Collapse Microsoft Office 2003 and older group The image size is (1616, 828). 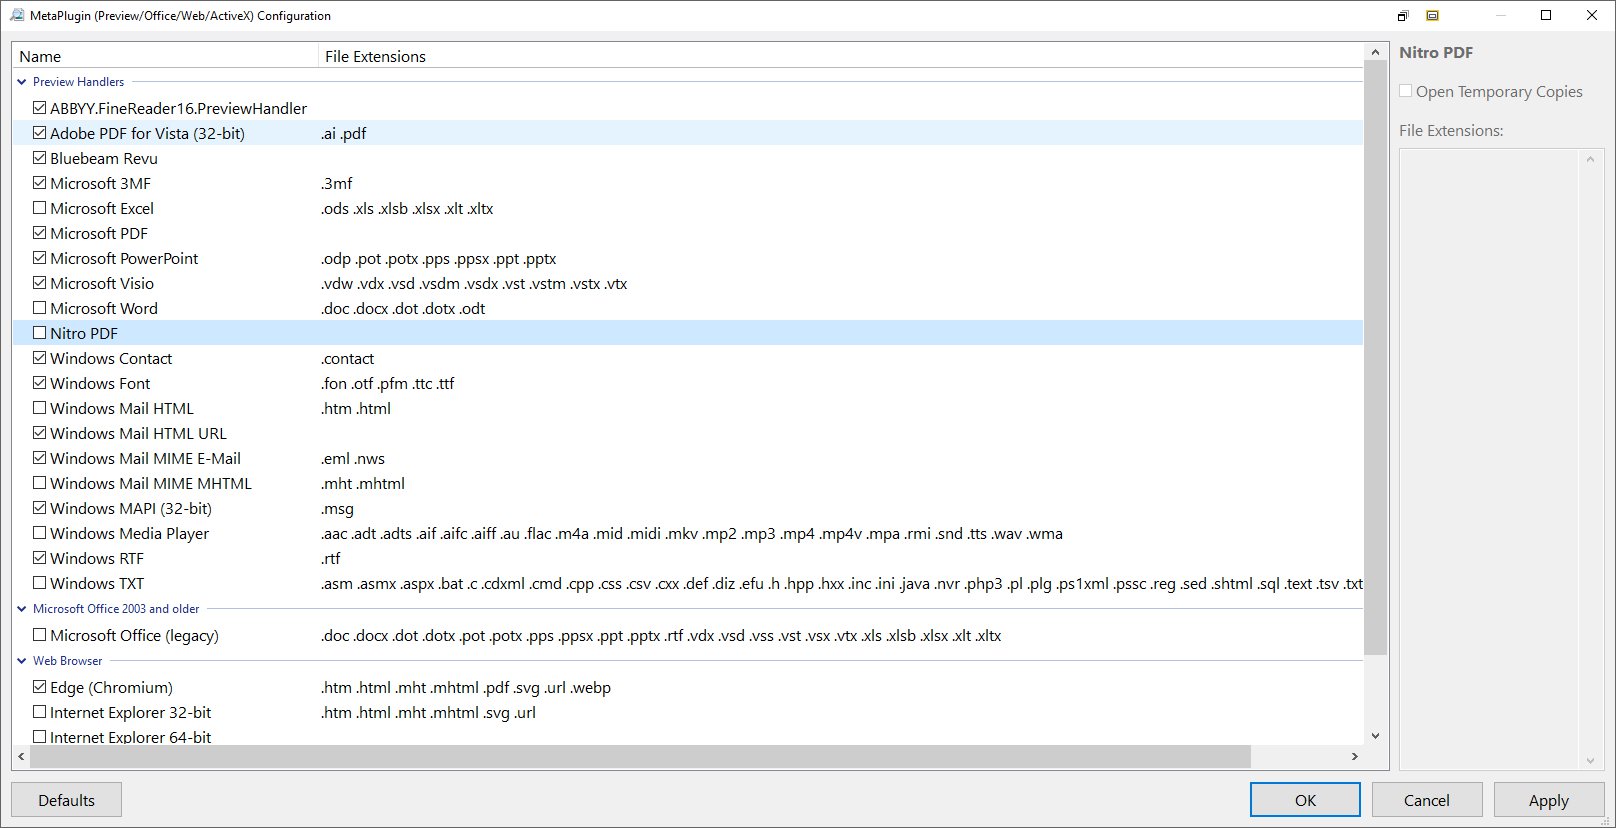coord(22,609)
